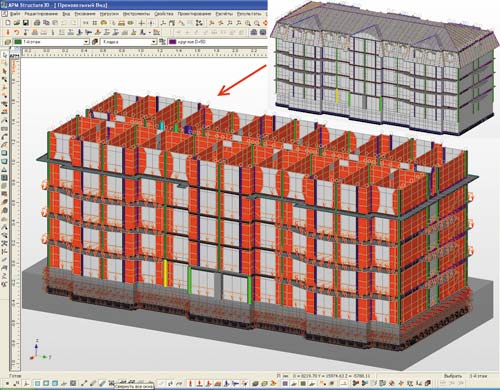Click the yellow helmet icon in top toolbar

[104, 23]
